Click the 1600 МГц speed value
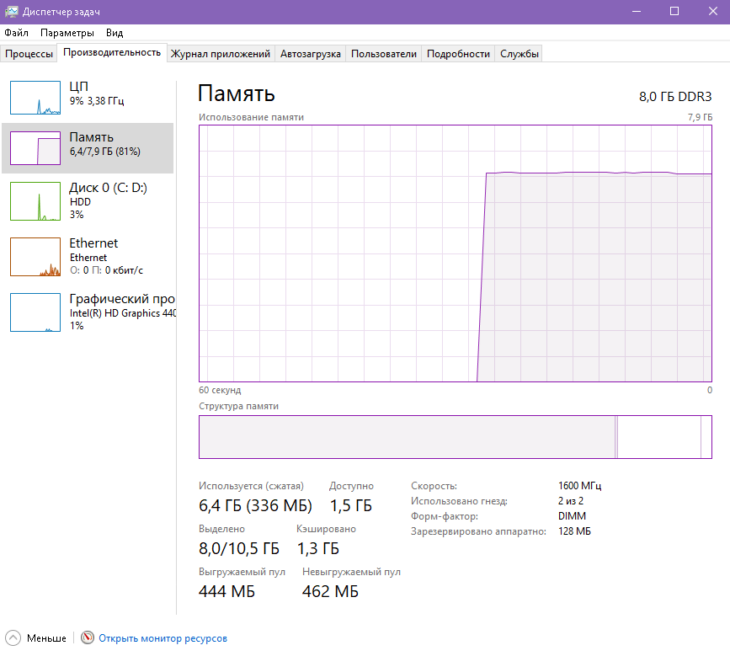The width and height of the screenshot is (730, 656). (580, 486)
